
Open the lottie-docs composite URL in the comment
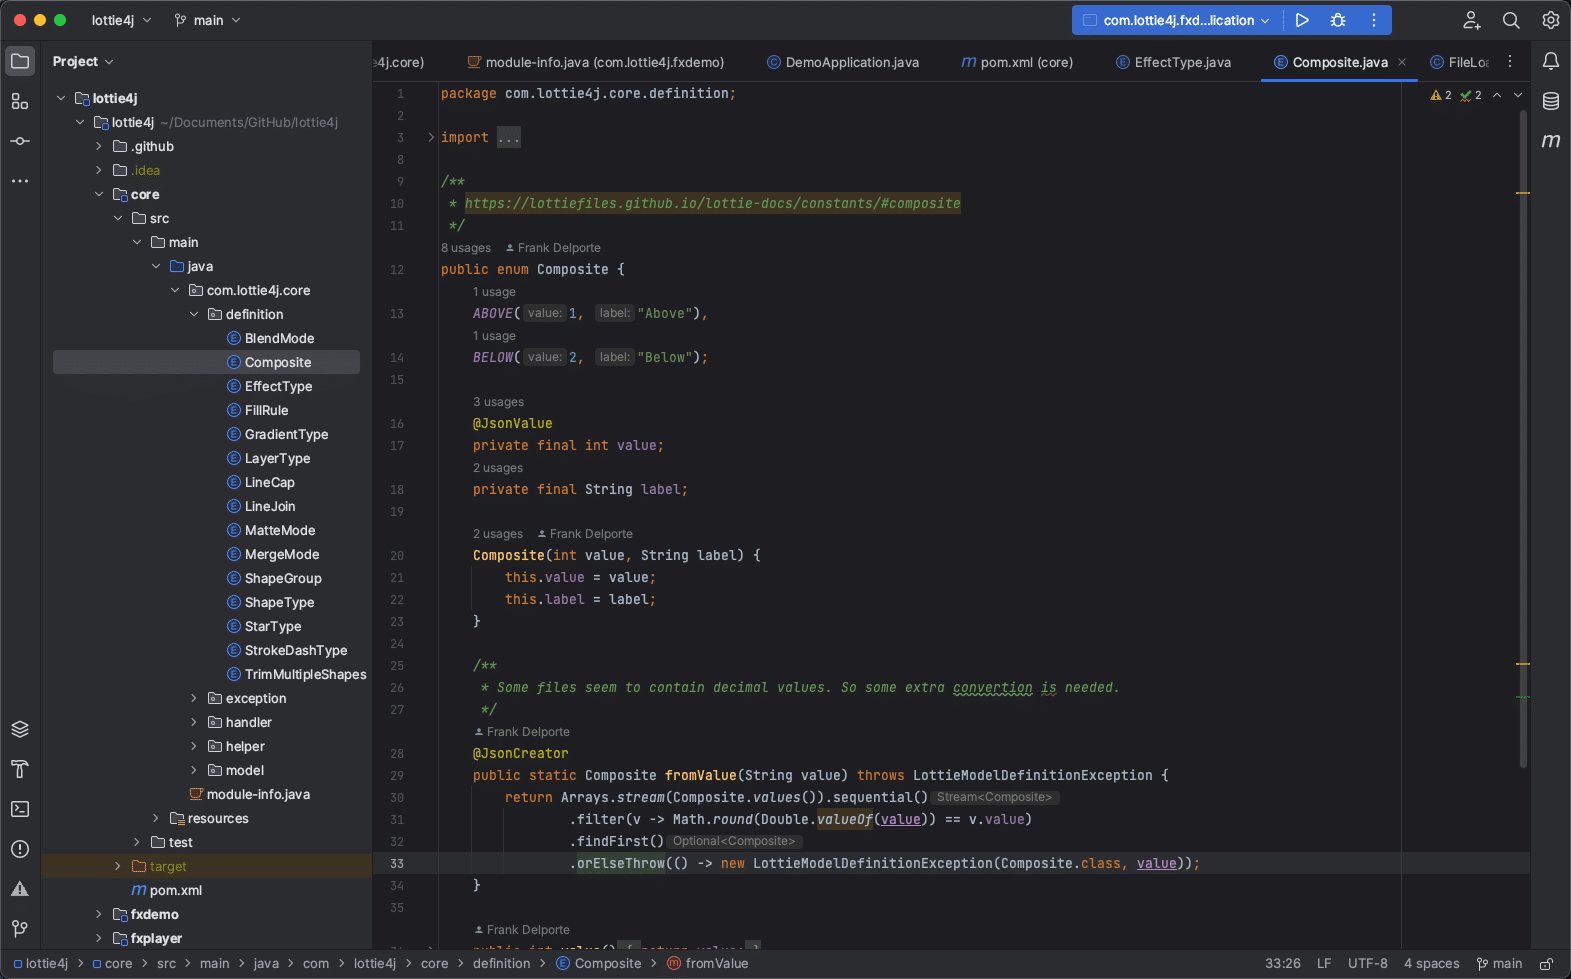[712, 203]
